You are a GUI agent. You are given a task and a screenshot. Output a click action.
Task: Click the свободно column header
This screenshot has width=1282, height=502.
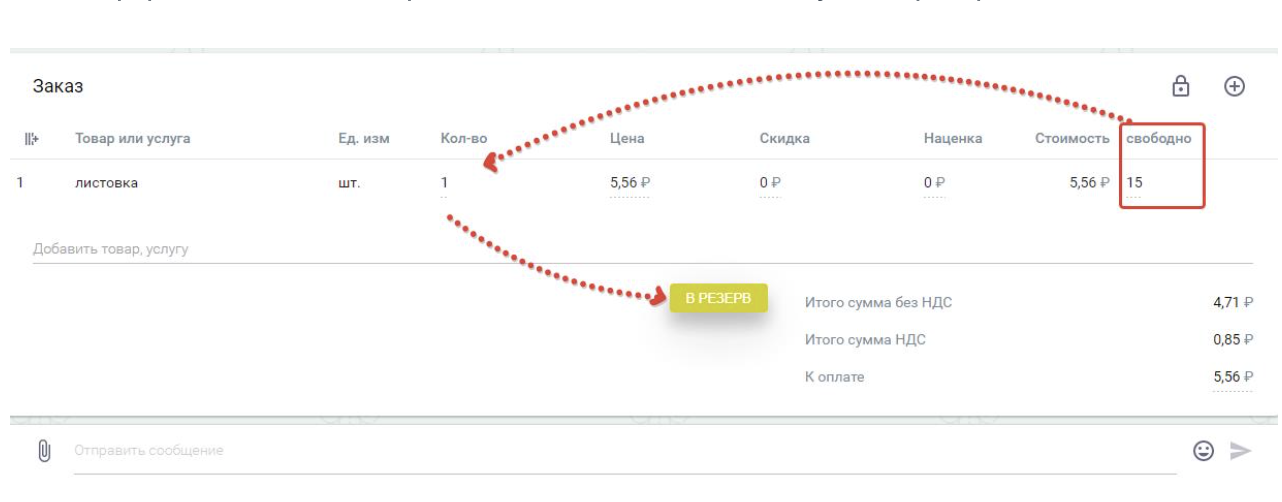click(1159, 139)
